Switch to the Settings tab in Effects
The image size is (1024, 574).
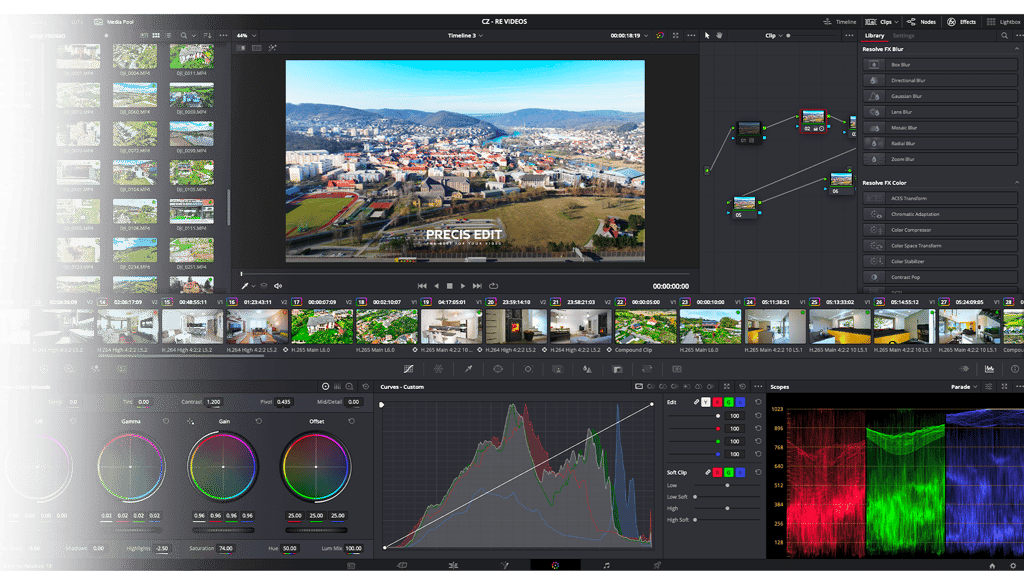[x=903, y=35]
